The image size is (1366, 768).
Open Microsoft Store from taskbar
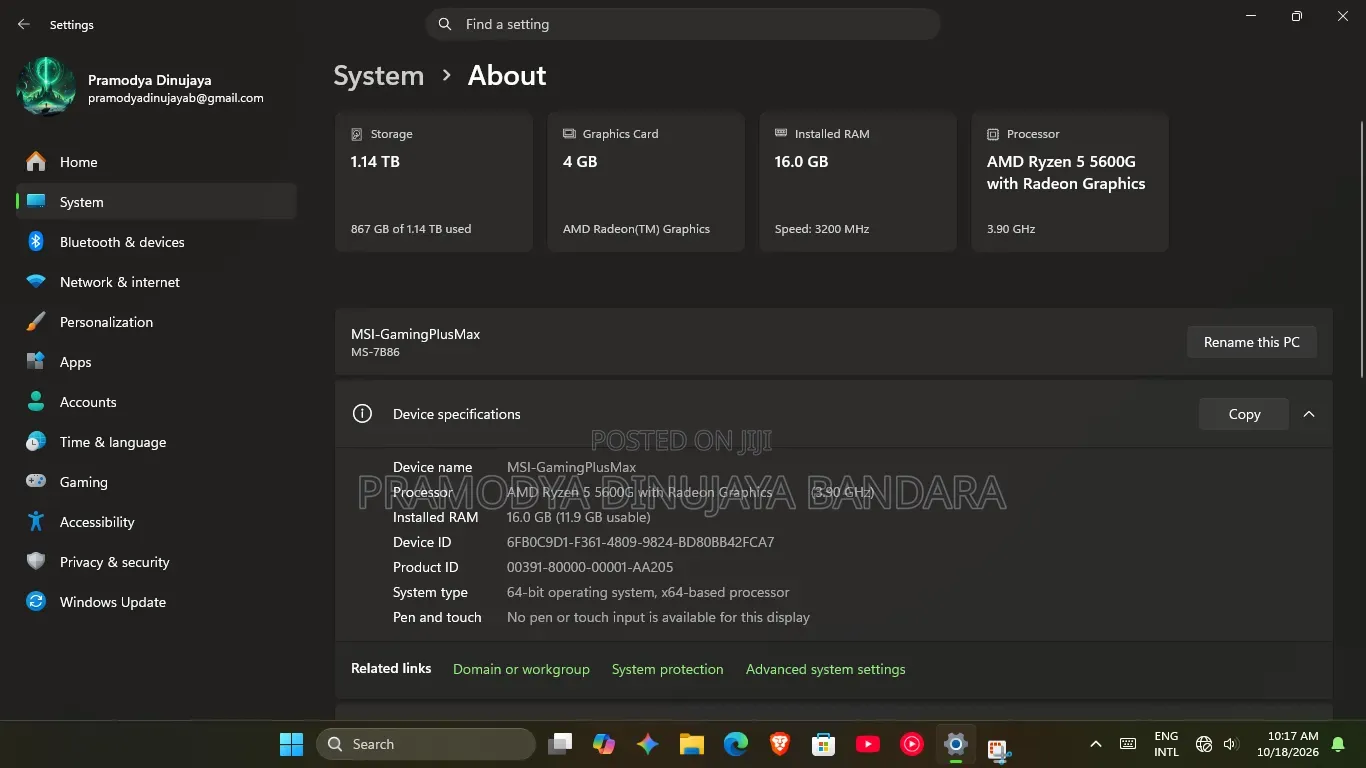point(824,744)
